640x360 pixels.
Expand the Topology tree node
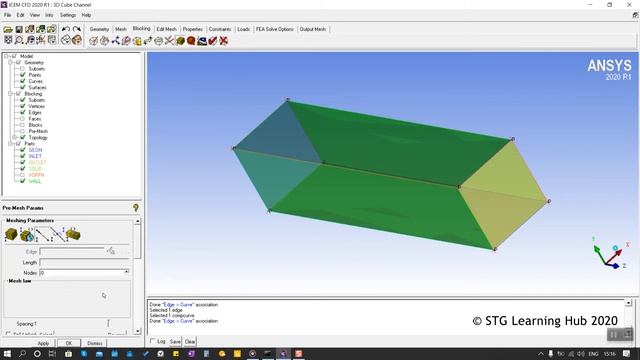pos(14,138)
